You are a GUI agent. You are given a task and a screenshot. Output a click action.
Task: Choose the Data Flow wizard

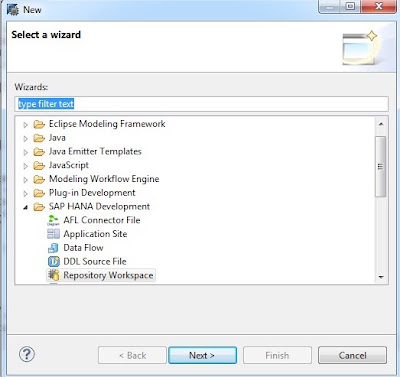click(x=83, y=248)
